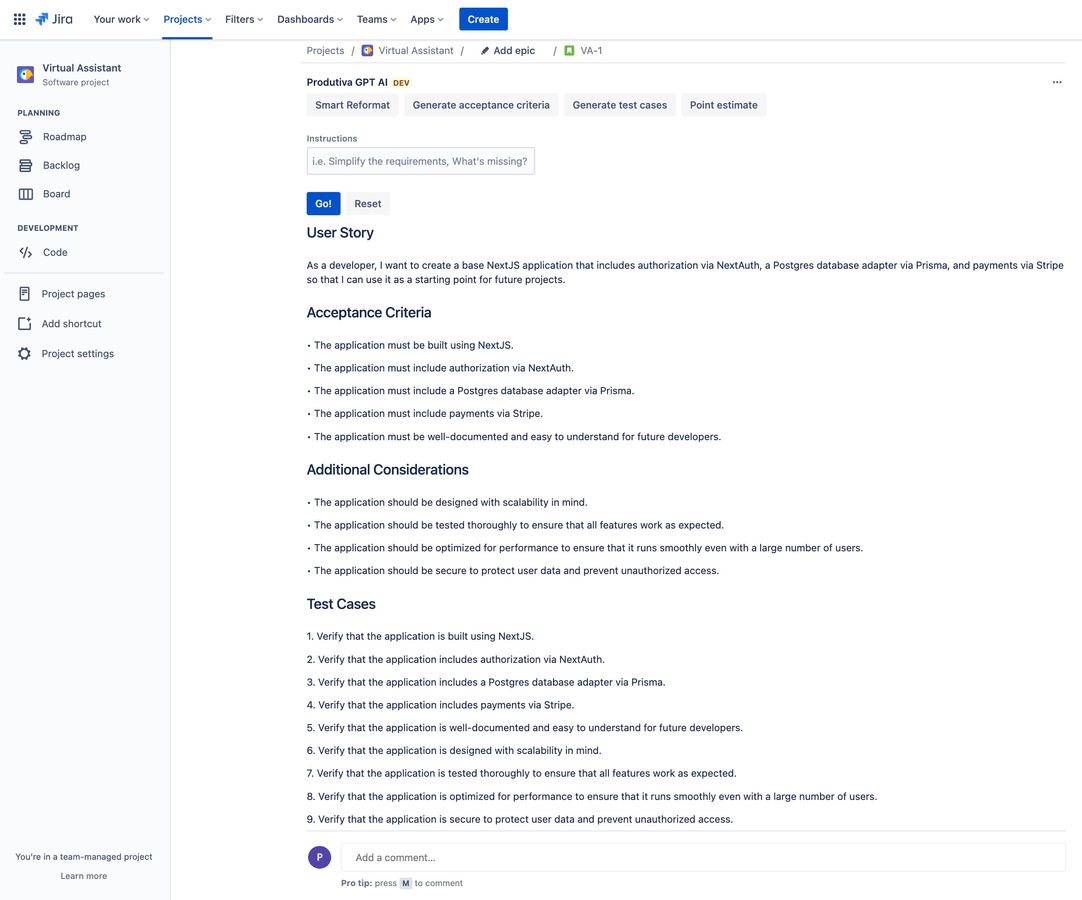The width and height of the screenshot is (1082, 900).
Task: Click the Add a comment field
Action: (x=703, y=857)
